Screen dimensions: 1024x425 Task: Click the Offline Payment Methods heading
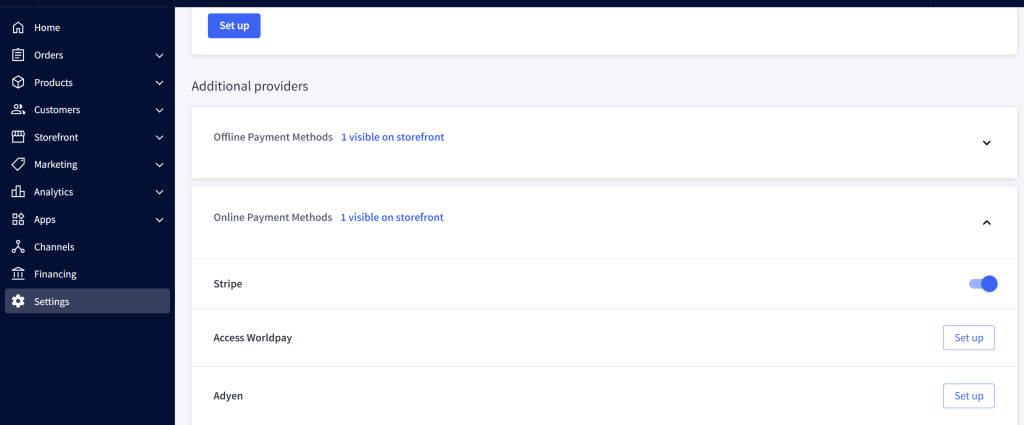[x=273, y=138]
